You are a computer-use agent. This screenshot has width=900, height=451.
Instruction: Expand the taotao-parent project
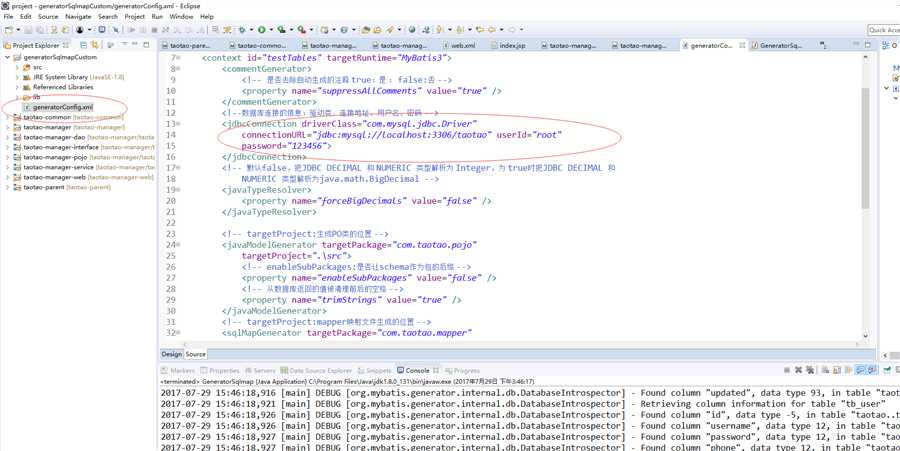coord(7,186)
